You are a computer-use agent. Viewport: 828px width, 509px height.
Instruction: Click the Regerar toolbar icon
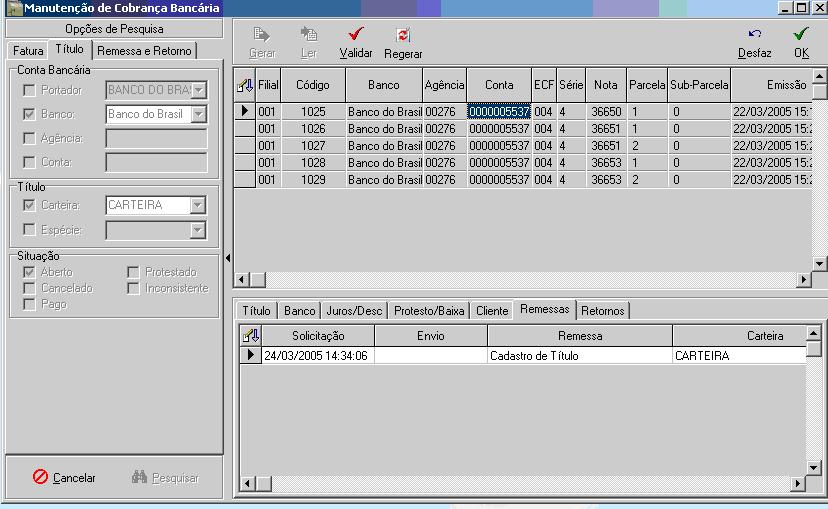coord(403,34)
